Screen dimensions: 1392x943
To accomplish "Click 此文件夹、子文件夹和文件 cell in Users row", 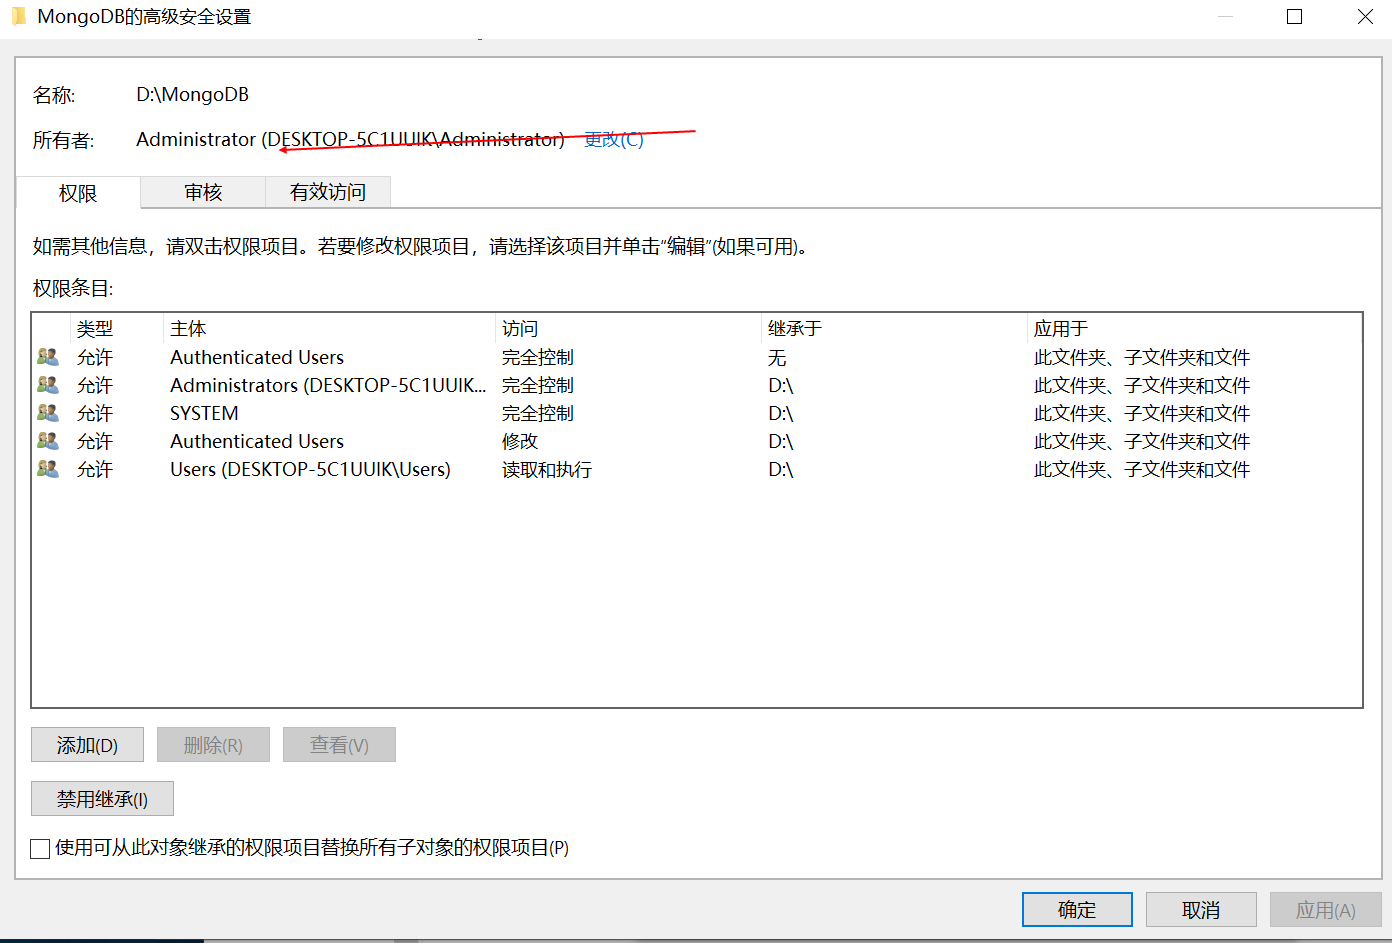I will (x=1142, y=469).
